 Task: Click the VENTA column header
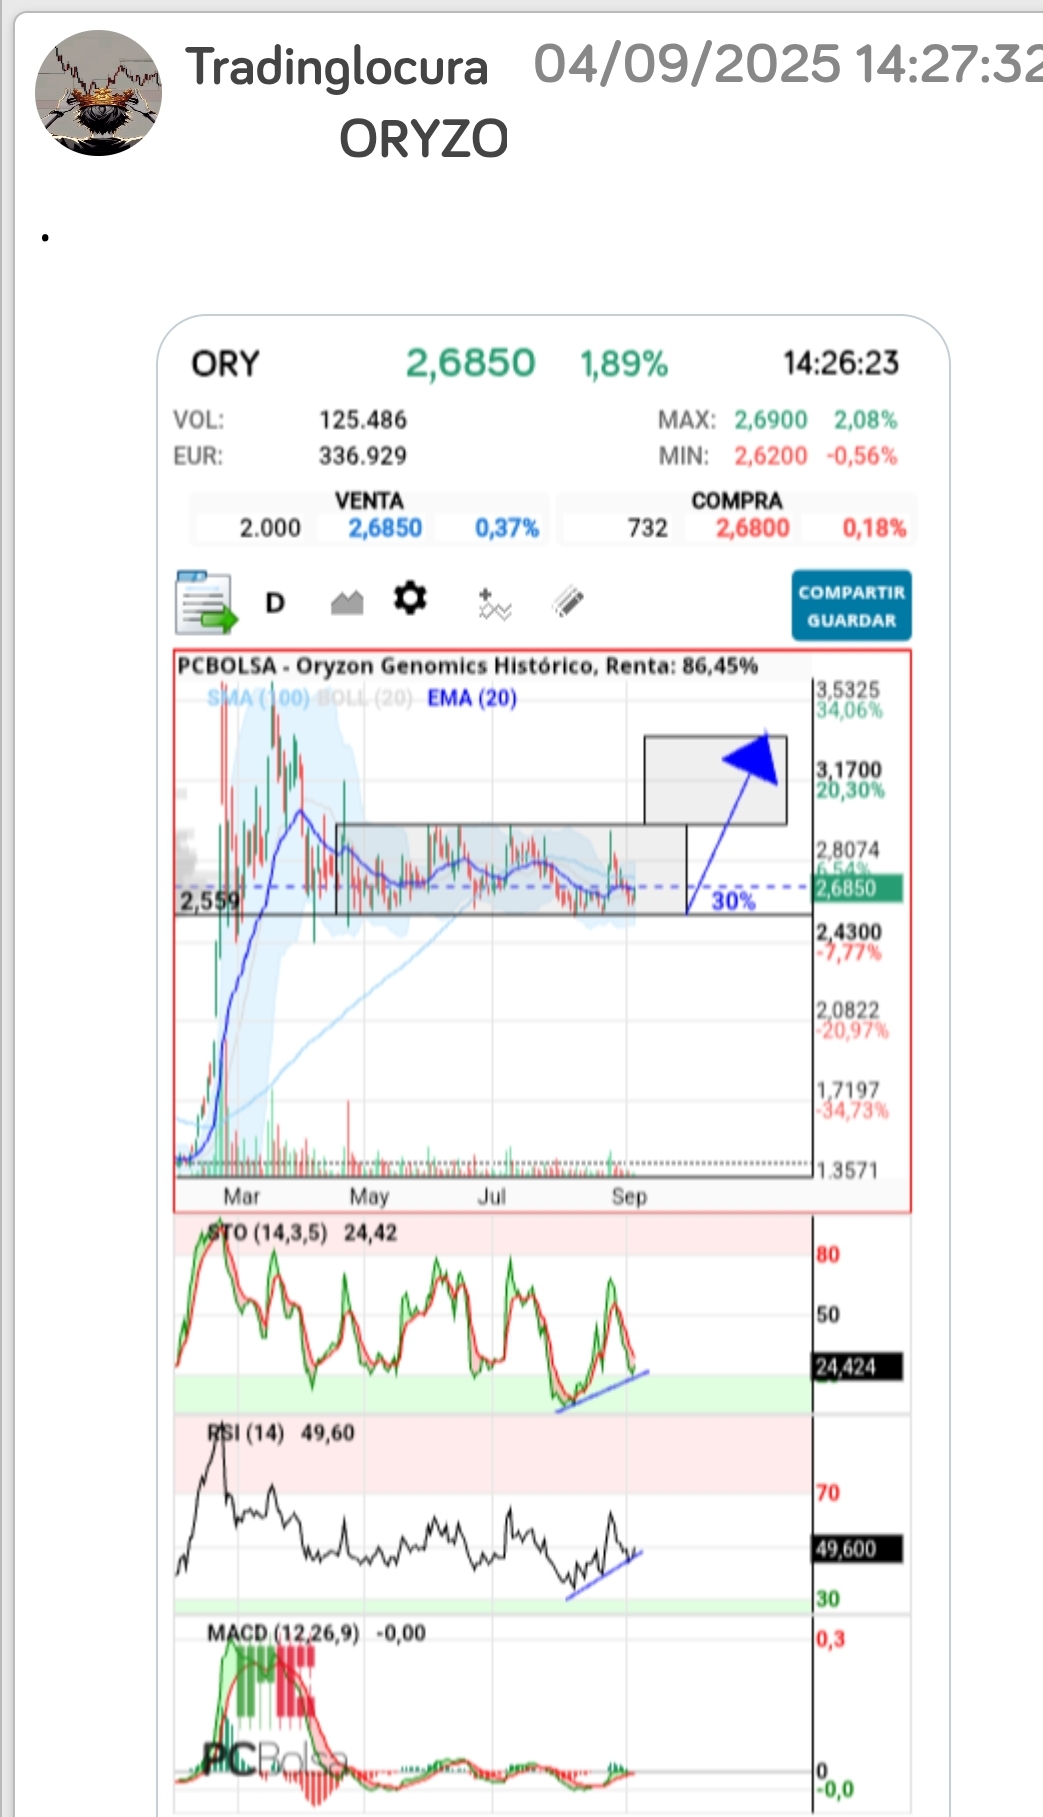point(369,500)
